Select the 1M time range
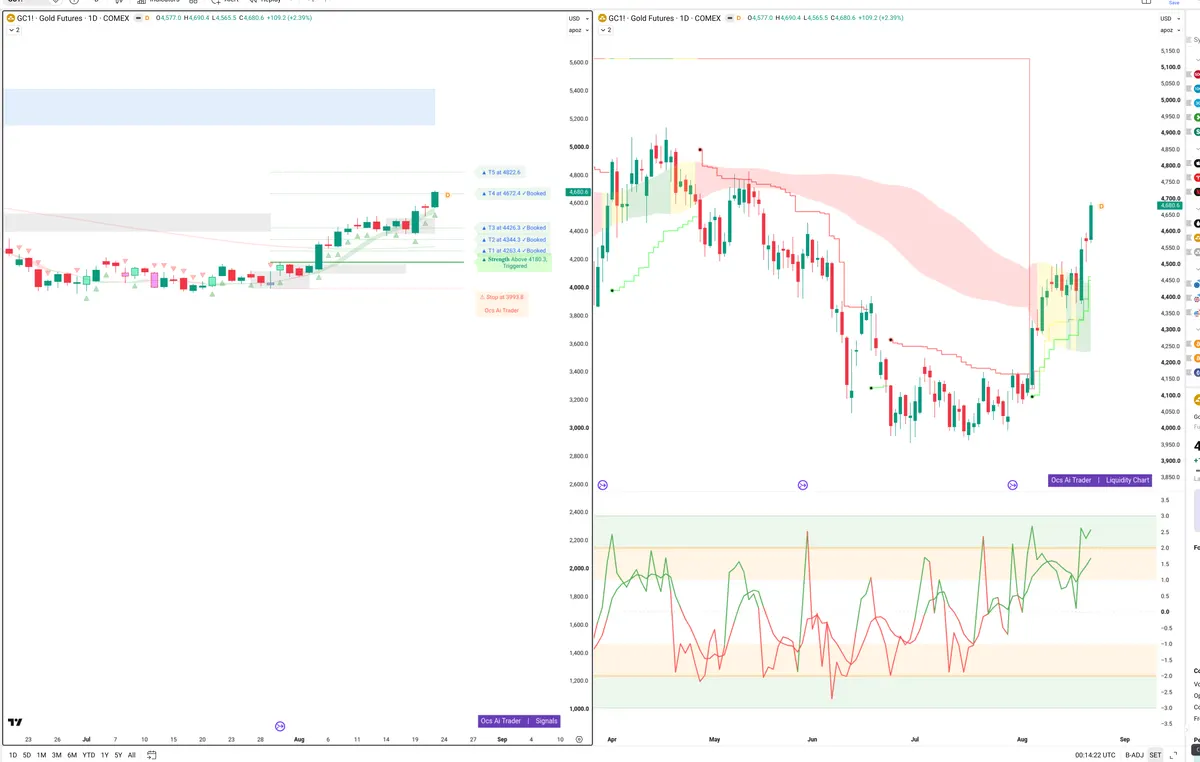This screenshot has height=762, width=1200. click(x=41, y=755)
